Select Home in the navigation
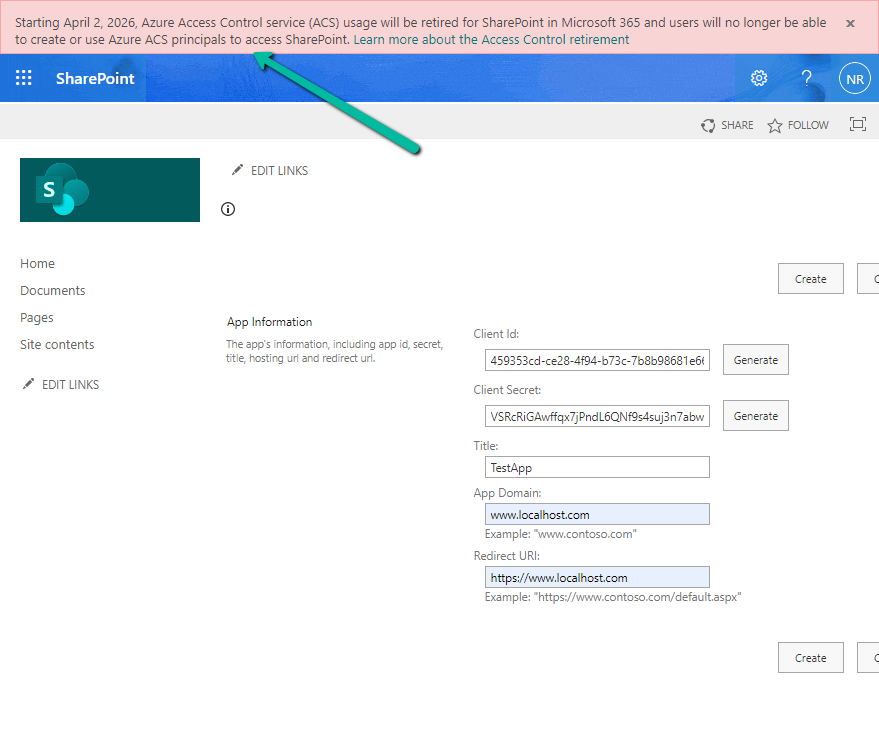The image size is (879, 750). (x=37, y=263)
